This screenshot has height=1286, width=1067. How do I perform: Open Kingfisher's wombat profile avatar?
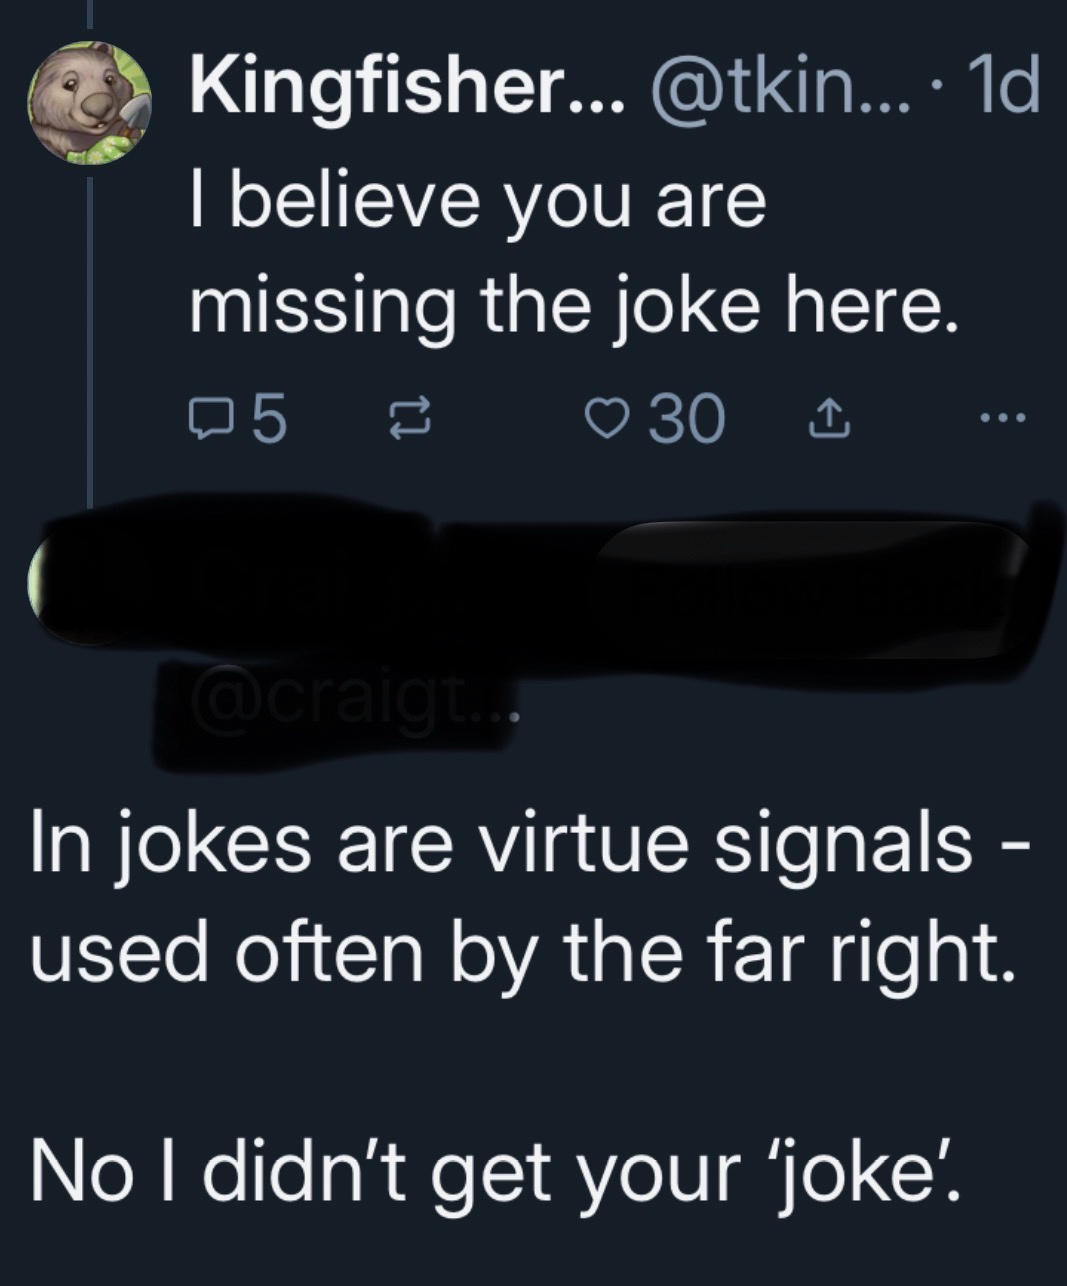click(x=88, y=105)
